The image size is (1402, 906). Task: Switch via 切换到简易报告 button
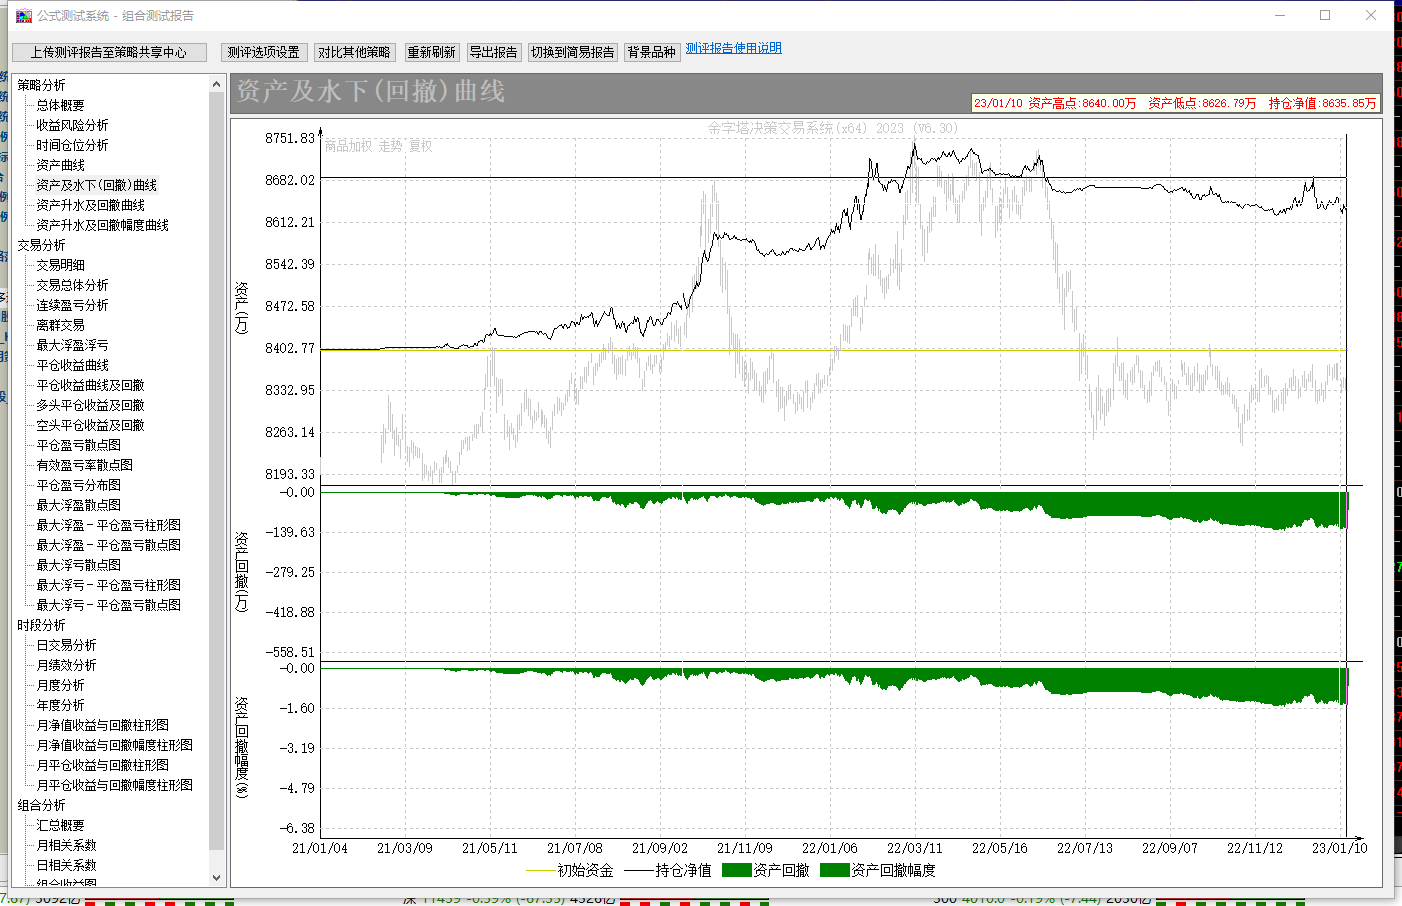(x=573, y=53)
